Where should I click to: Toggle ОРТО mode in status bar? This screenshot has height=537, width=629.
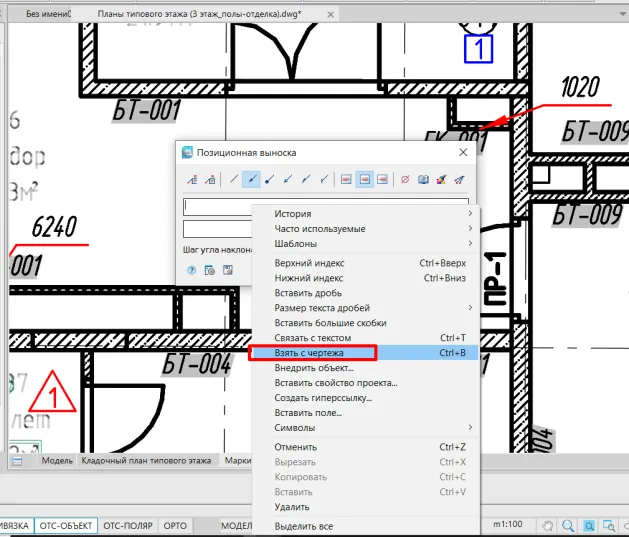tap(175, 525)
